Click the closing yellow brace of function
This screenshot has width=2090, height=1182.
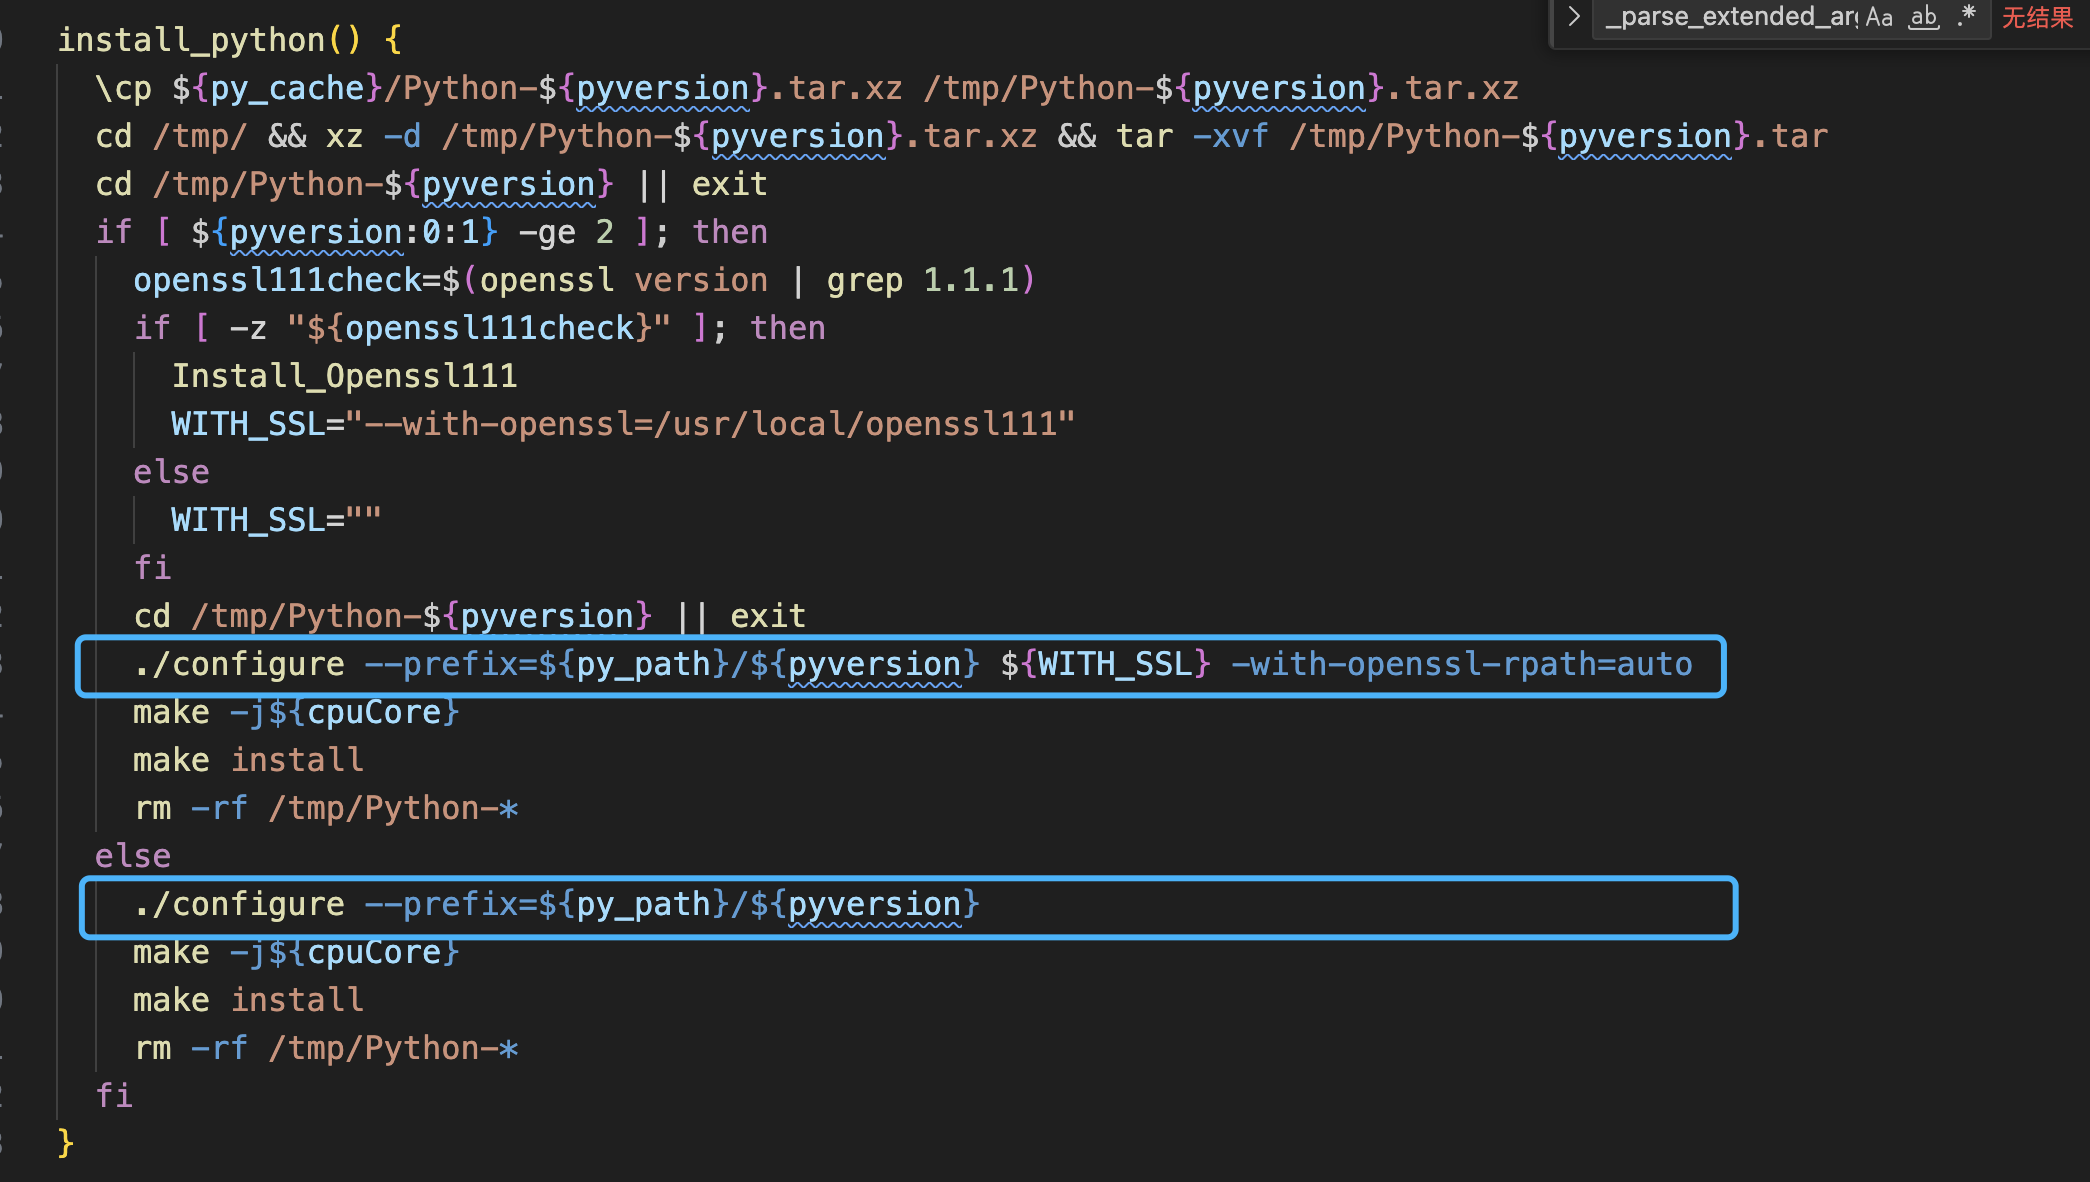(66, 1142)
